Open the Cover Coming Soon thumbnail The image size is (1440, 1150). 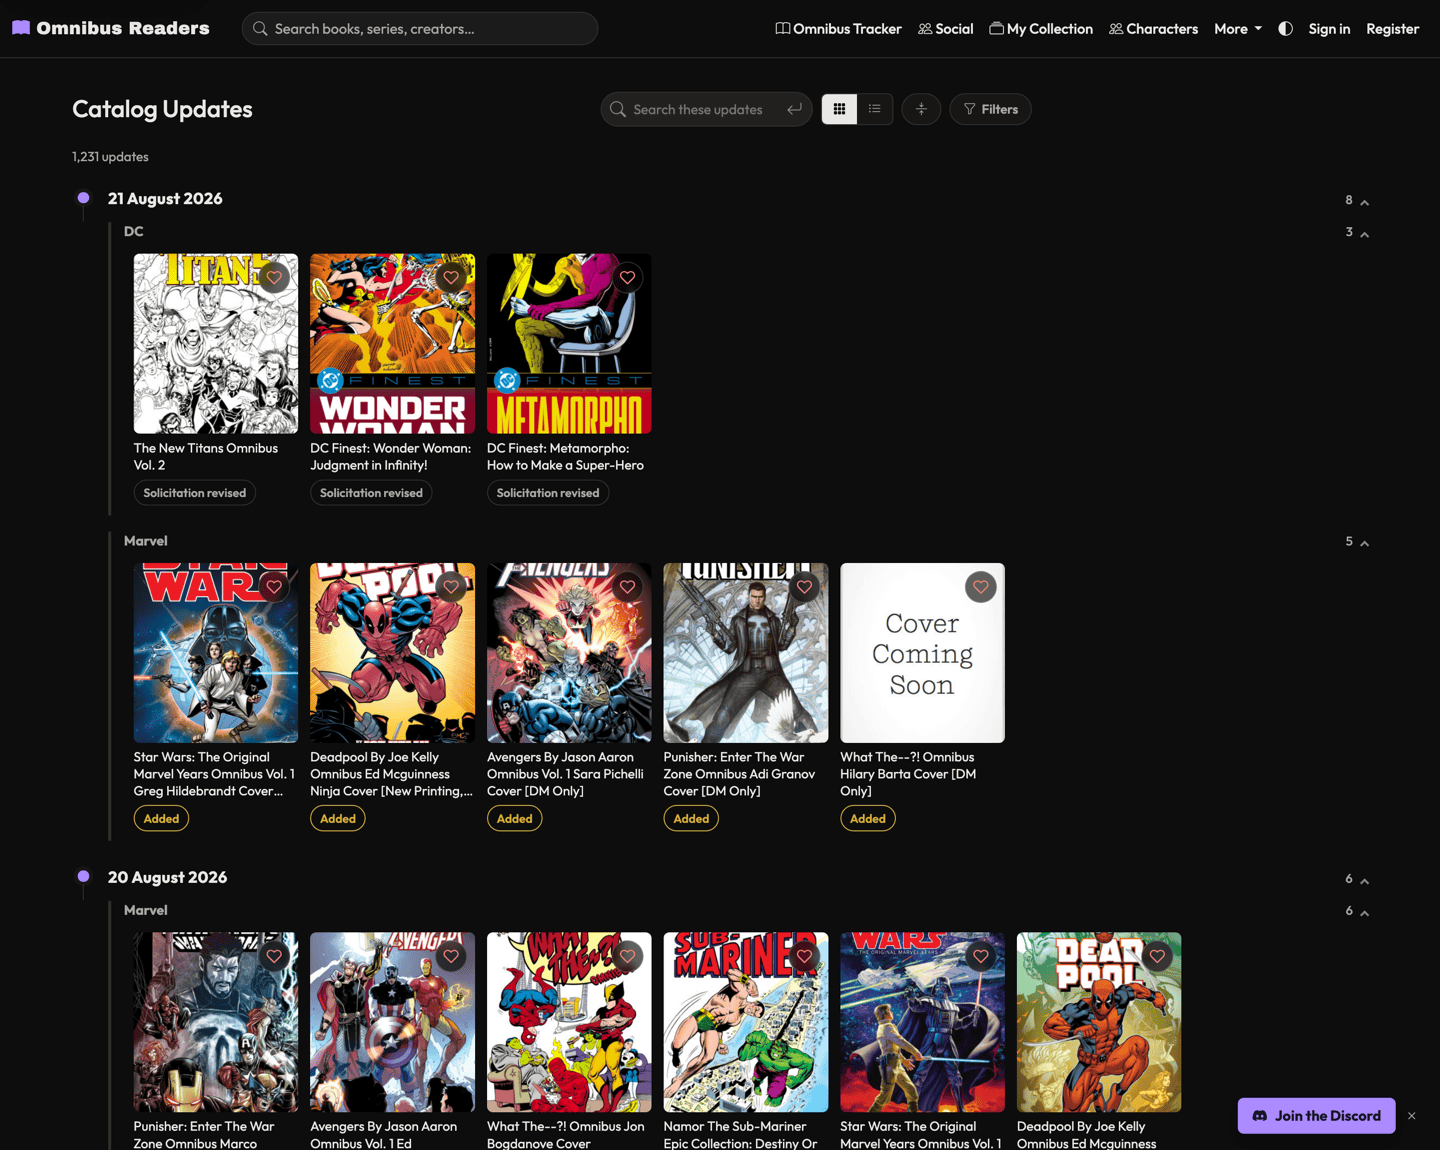click(x=922, y=652)
